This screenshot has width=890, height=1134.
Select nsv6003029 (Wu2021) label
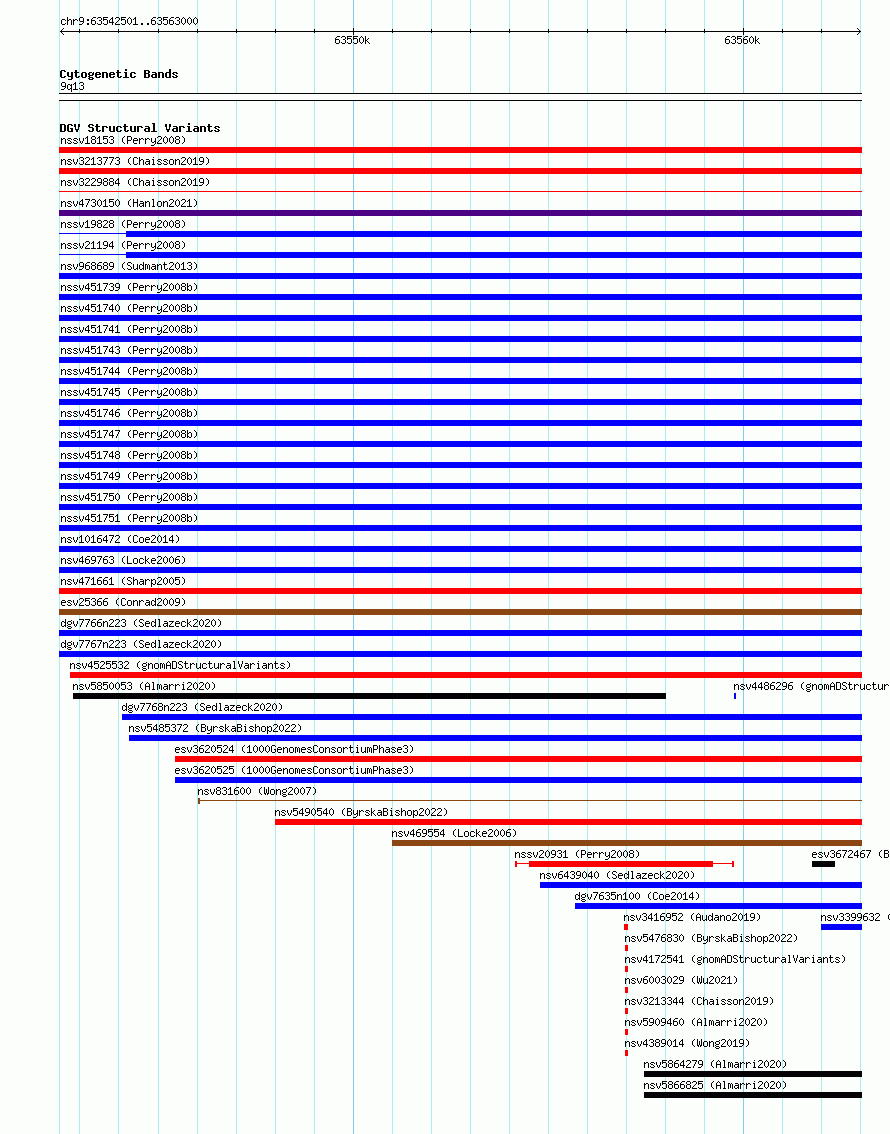click(x=682, y=979)
